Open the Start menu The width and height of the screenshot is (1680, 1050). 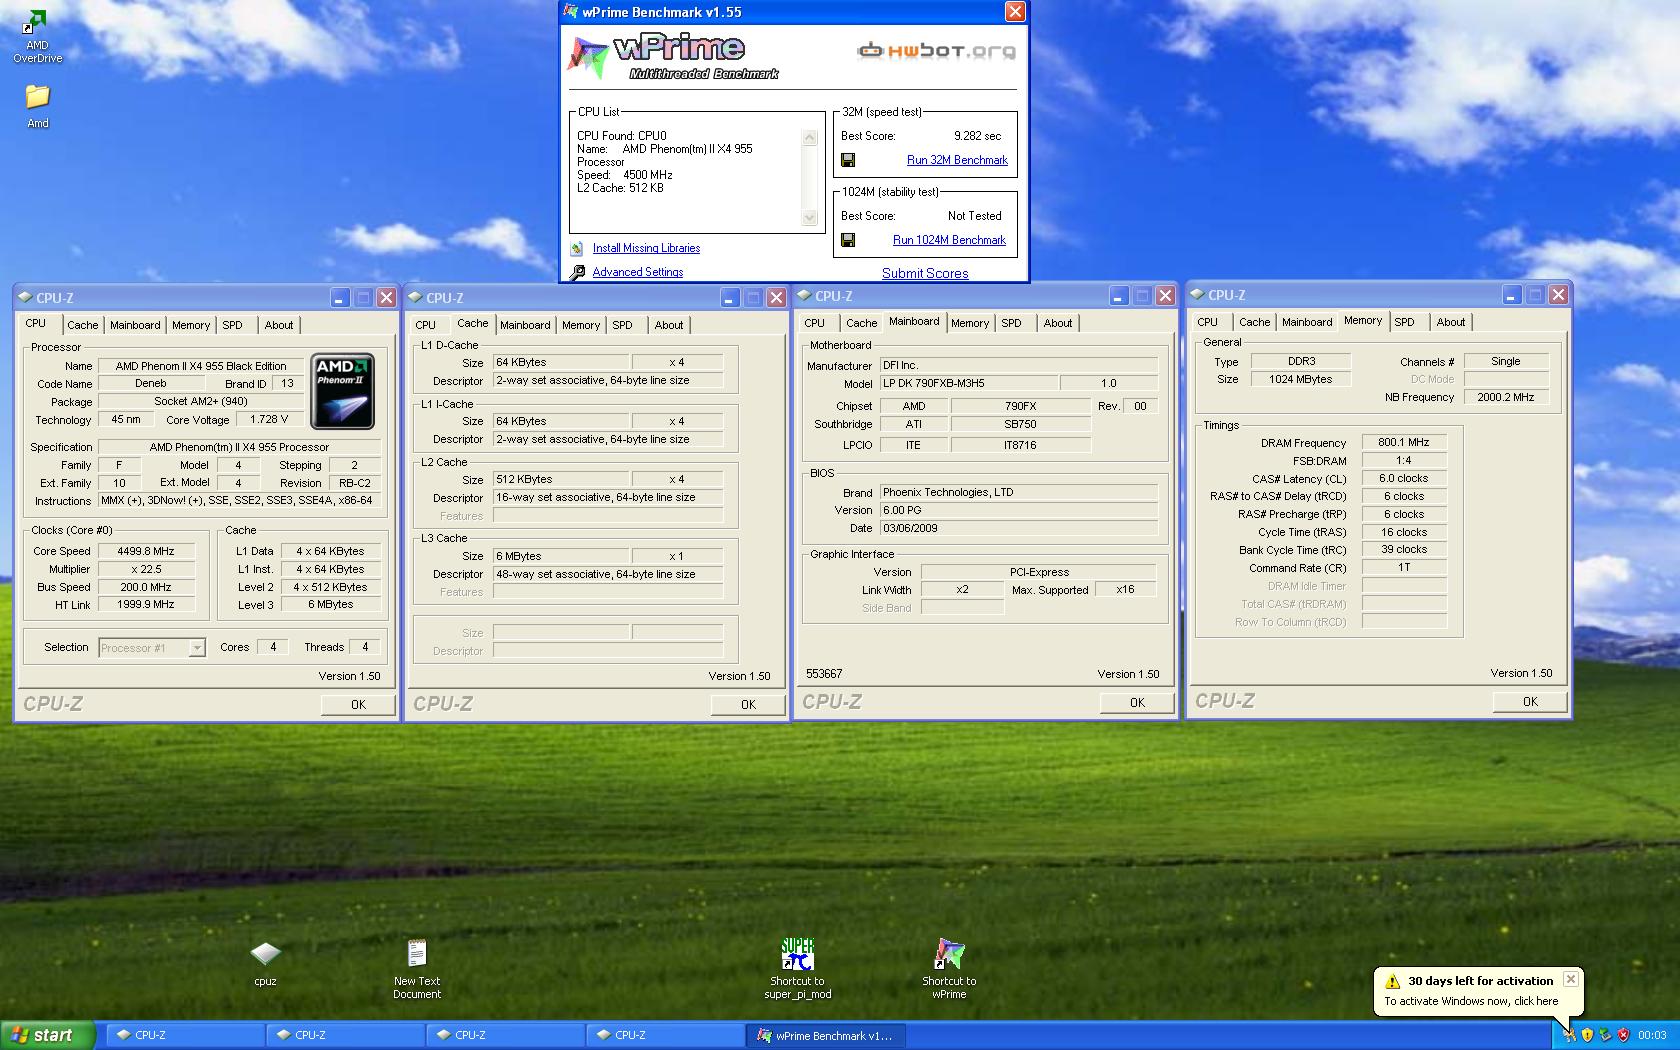(47, 1035)
